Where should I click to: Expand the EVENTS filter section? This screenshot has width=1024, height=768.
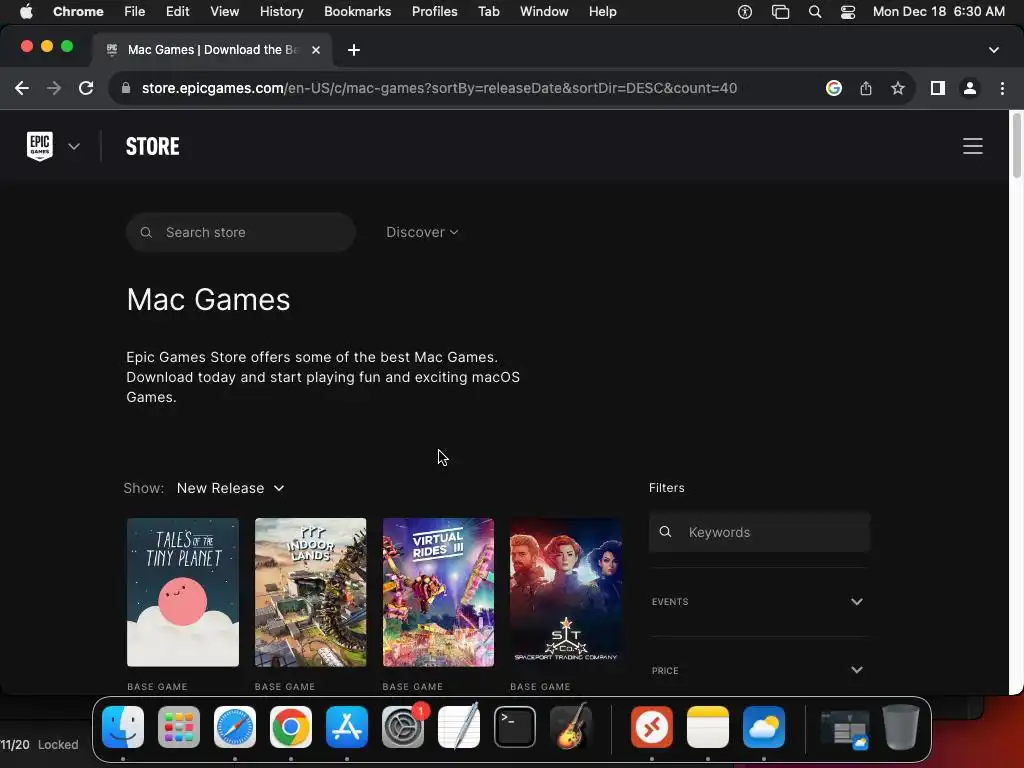pyautogui.click(x=759, y=601)
